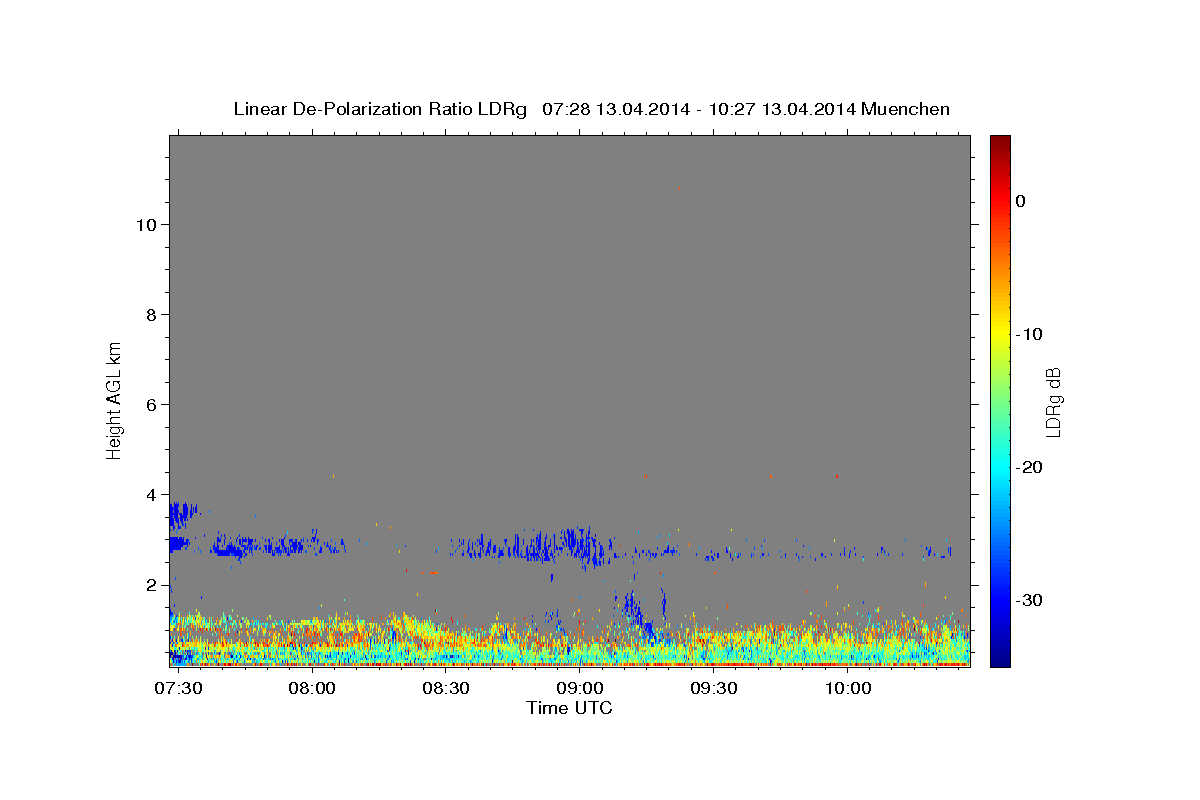Click the height tick label 8
Image resolution: width=1200 pixels, height=800 pixels.
152,315
